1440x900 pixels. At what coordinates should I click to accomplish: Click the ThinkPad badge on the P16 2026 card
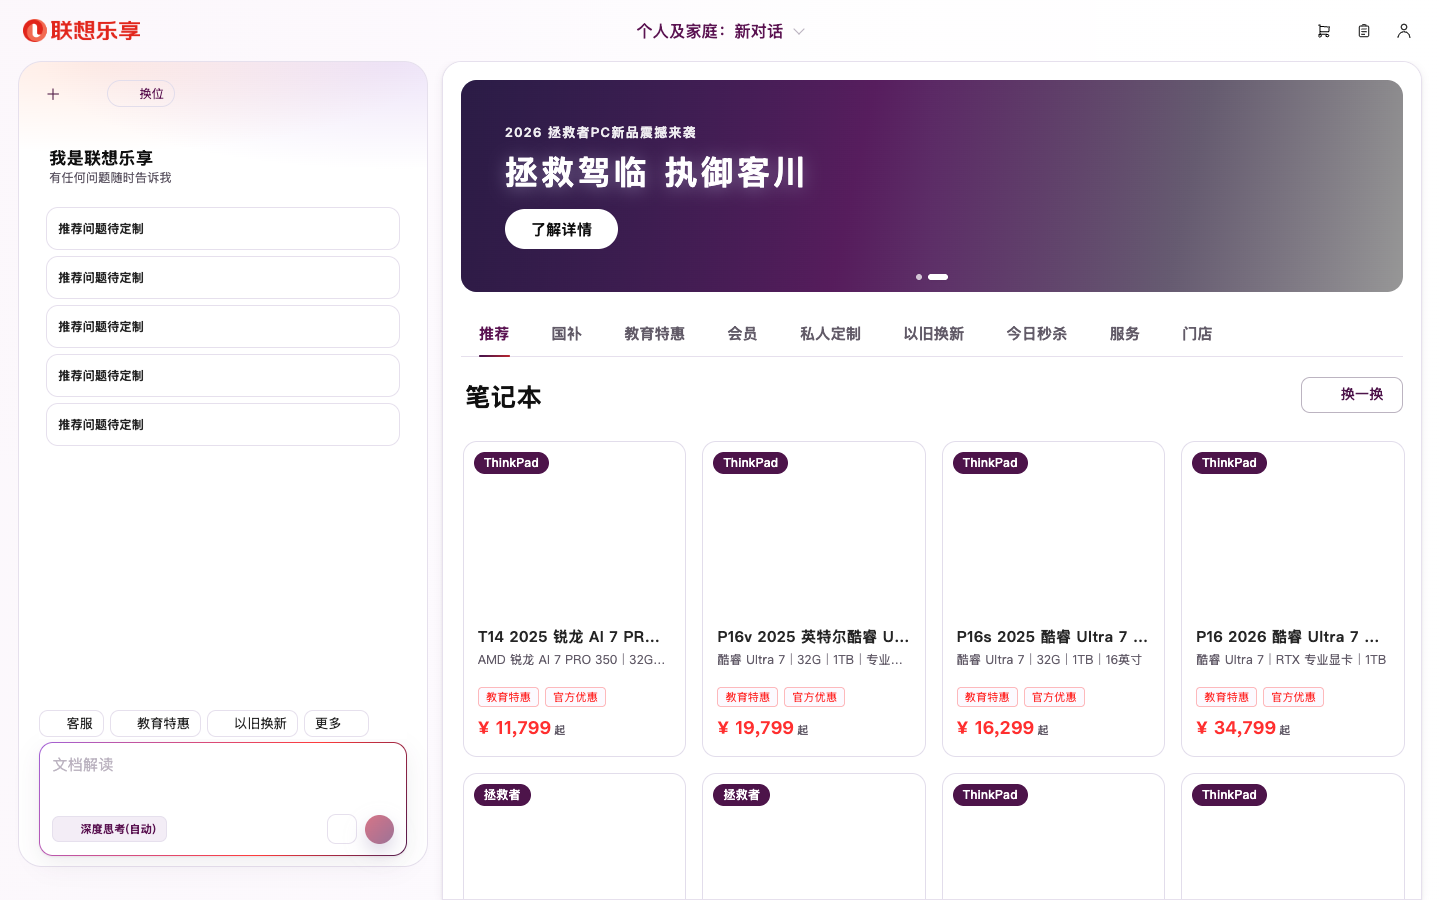click(1229, 463)
